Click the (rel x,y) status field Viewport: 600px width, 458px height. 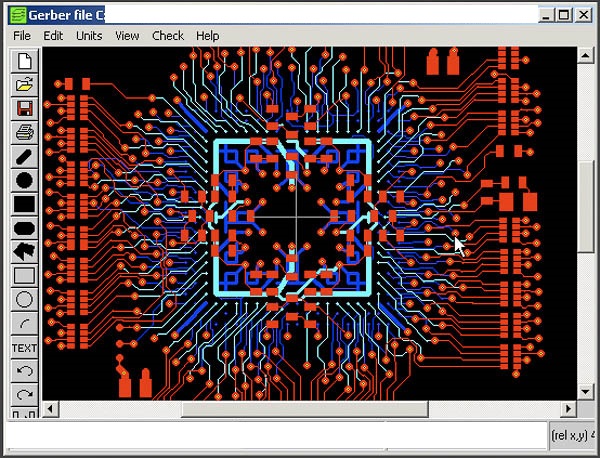(x=572, y=435)
